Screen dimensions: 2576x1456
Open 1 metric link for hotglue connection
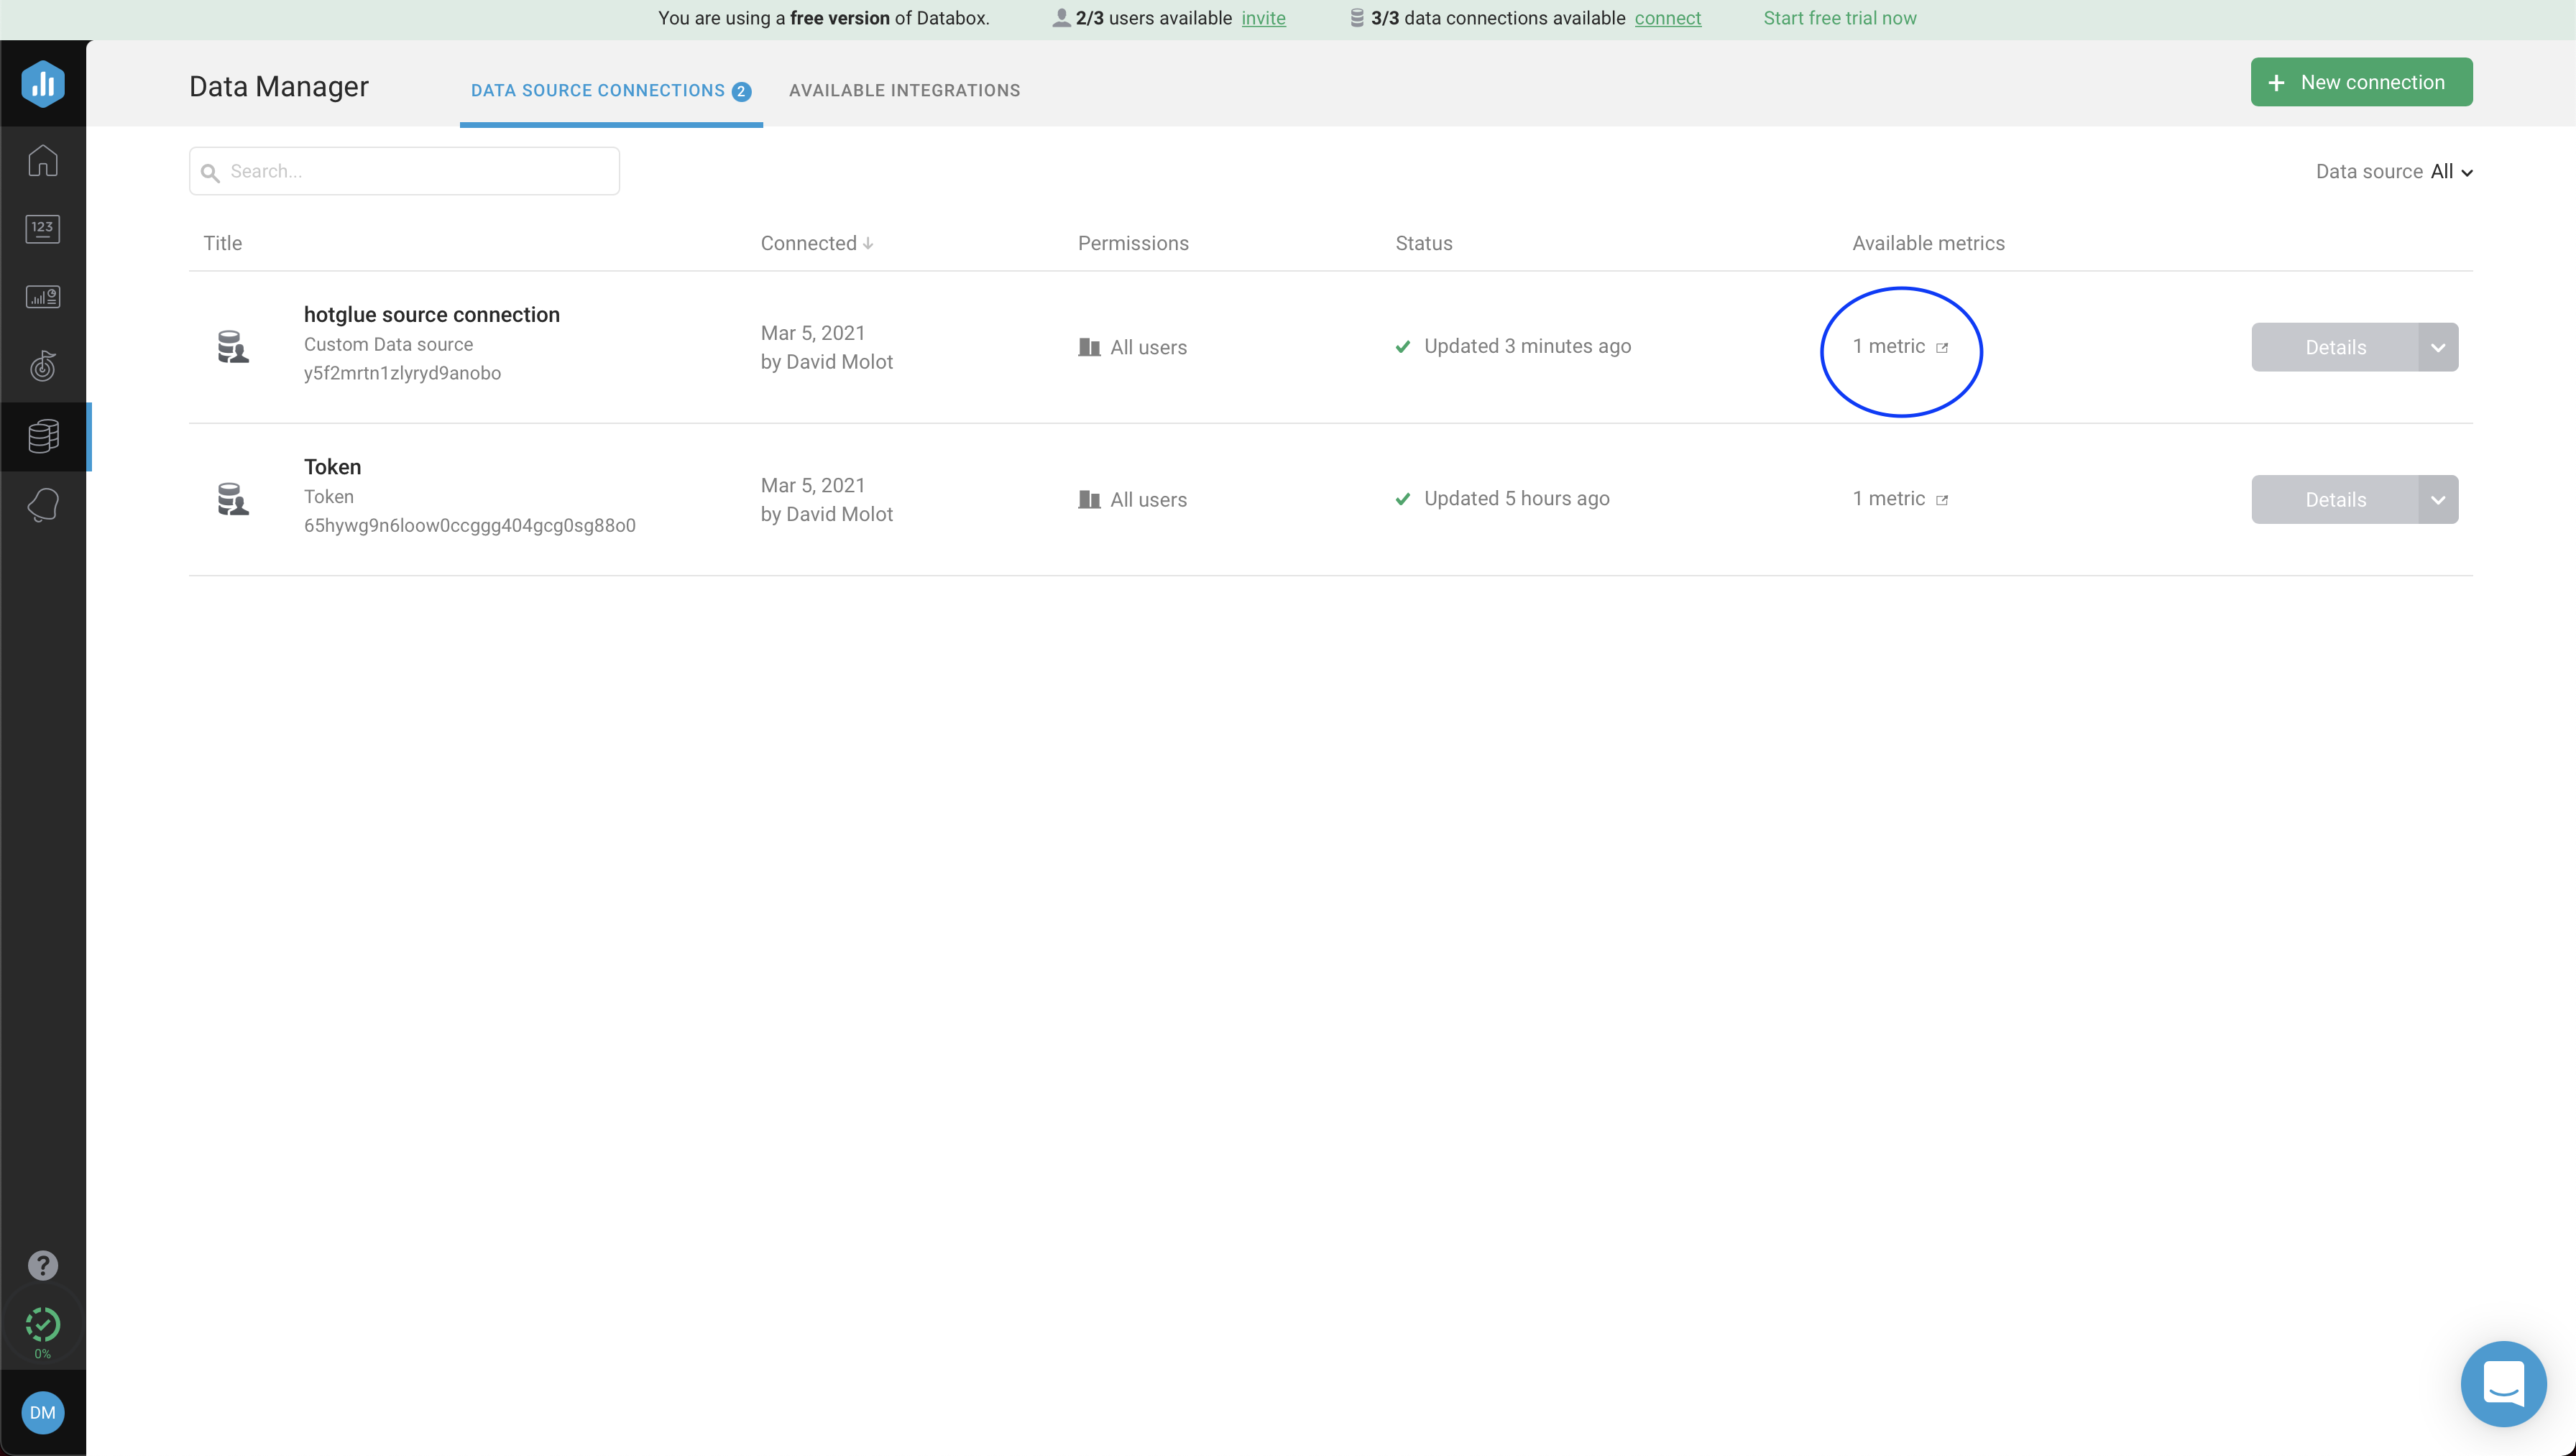(x=1888, y=346)
